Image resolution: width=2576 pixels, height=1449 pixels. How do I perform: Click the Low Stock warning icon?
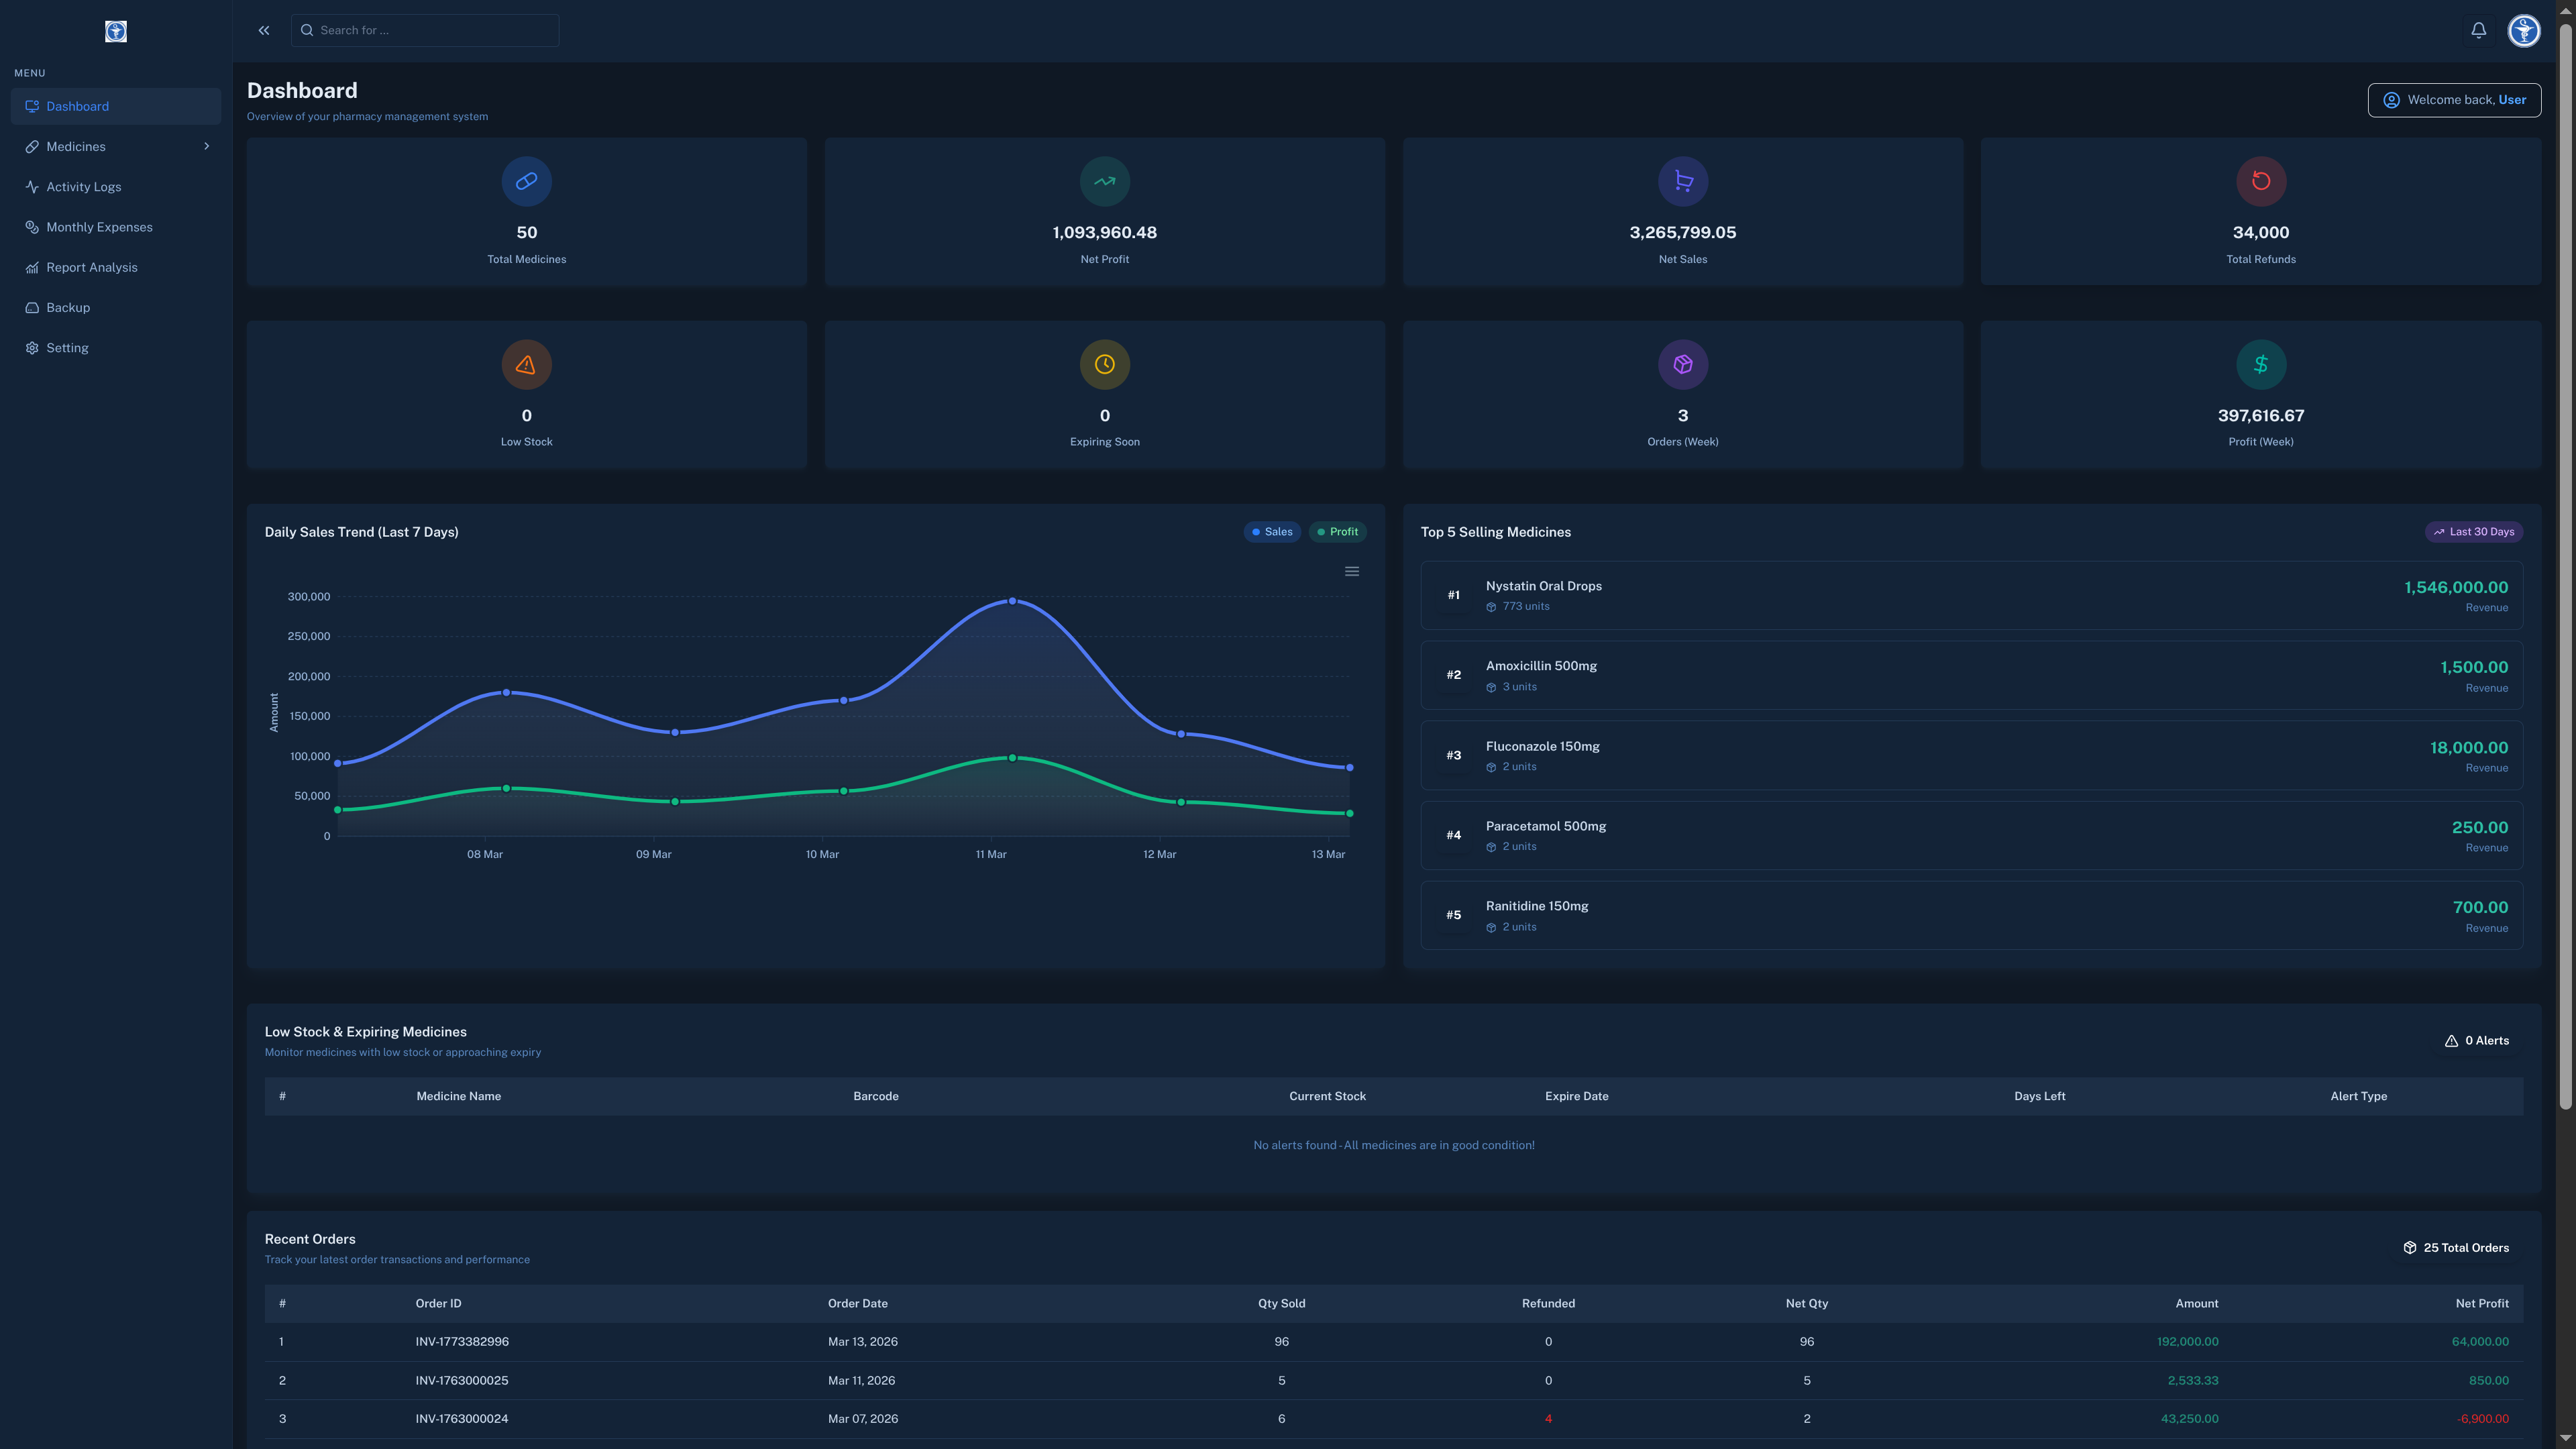point(526,364)
